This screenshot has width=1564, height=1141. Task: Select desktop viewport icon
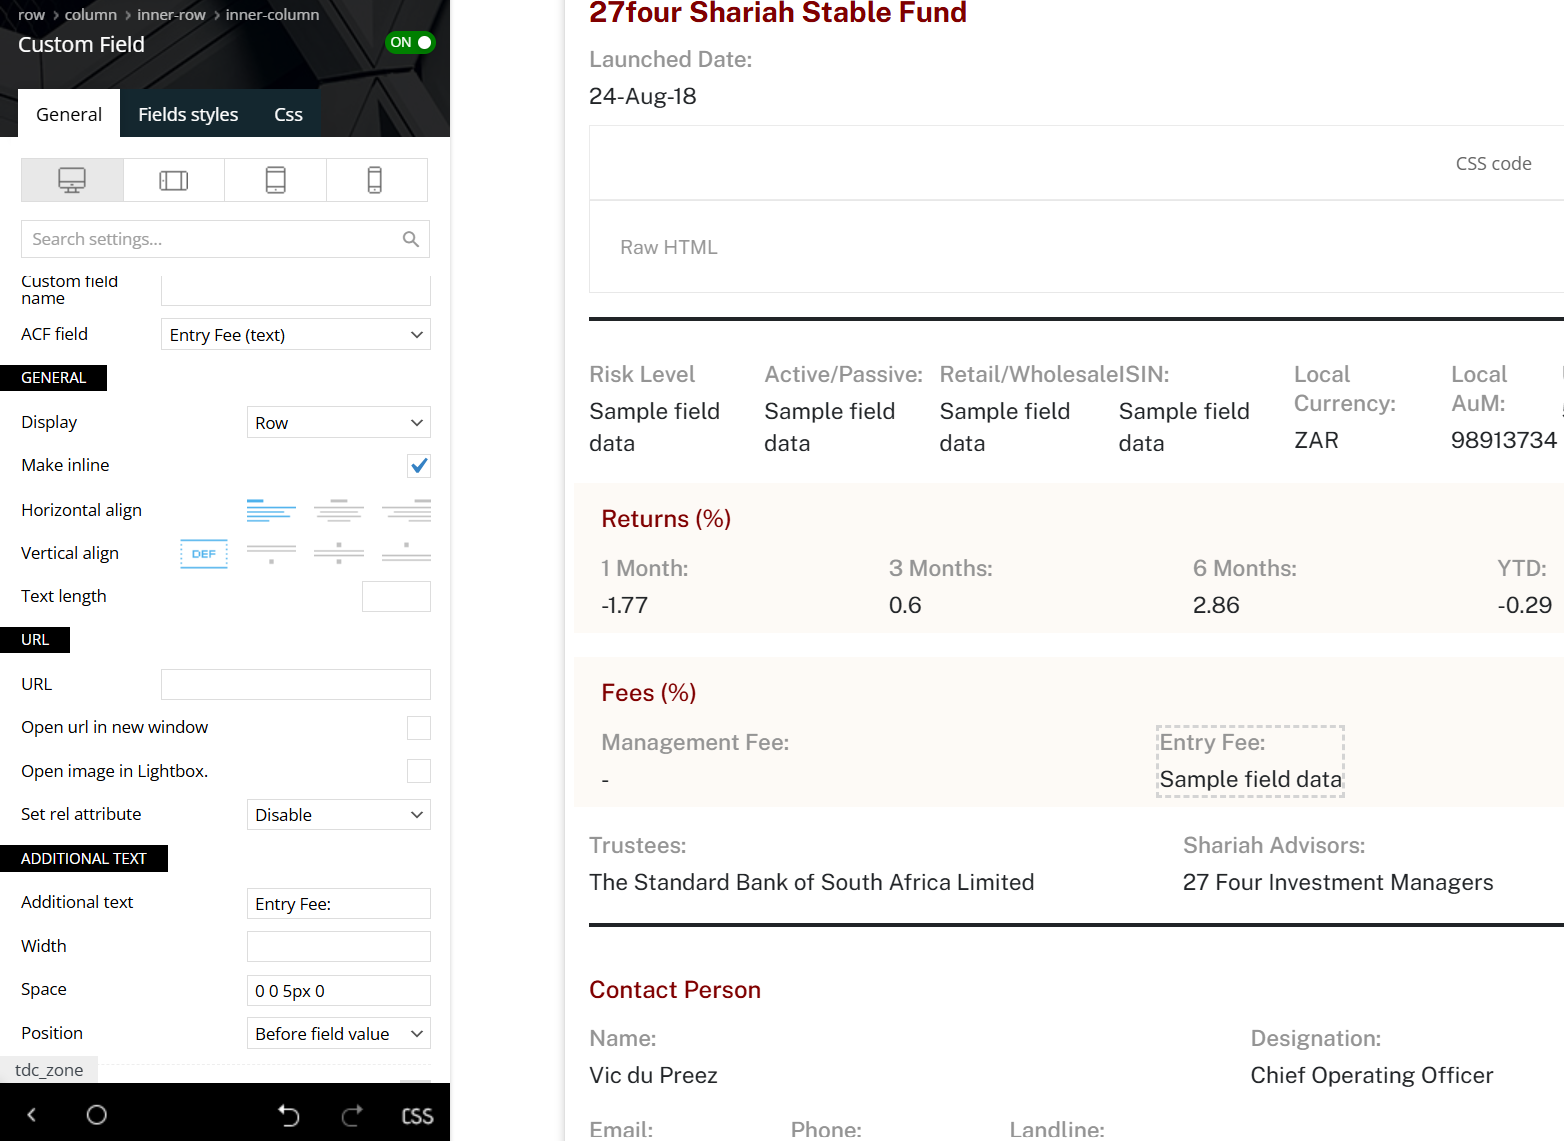coord(72,180)
